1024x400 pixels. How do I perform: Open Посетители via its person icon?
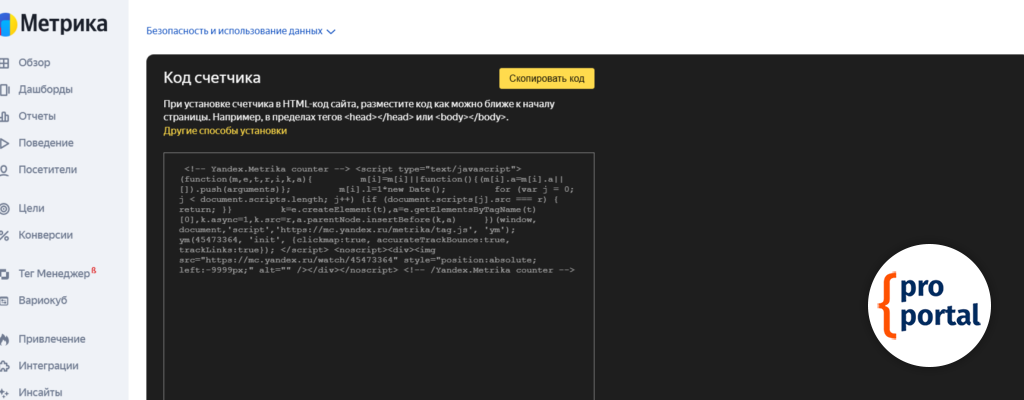[5, 169]
